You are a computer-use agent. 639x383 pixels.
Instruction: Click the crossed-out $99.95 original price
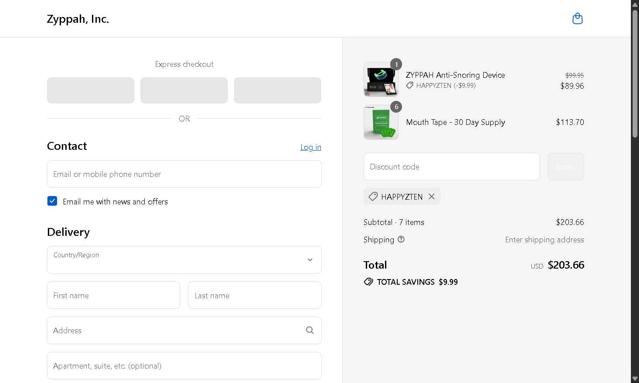pyautogui.click(x=575, y=75)
